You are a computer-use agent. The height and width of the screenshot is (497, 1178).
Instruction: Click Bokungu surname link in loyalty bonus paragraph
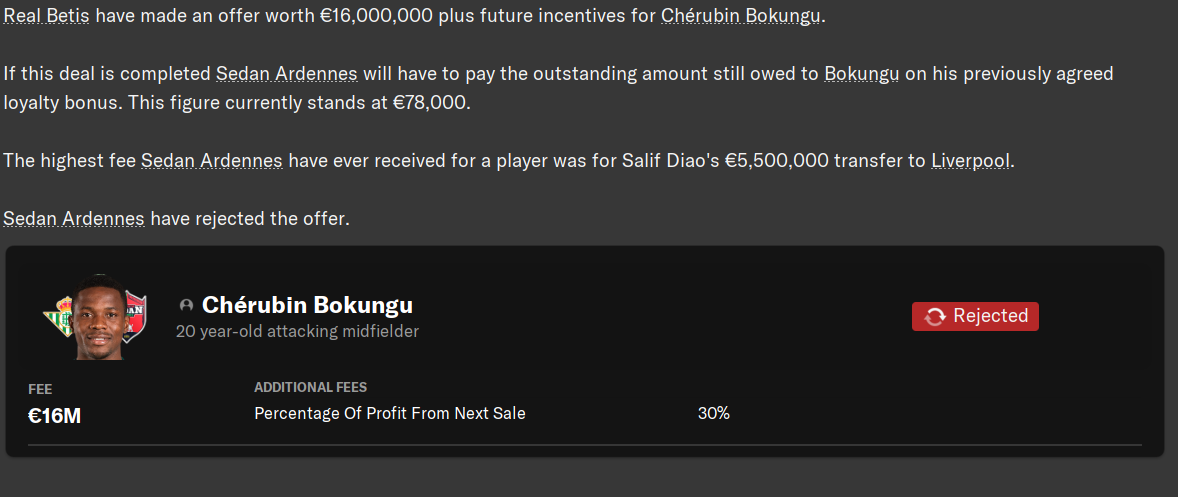click(861, 74)
